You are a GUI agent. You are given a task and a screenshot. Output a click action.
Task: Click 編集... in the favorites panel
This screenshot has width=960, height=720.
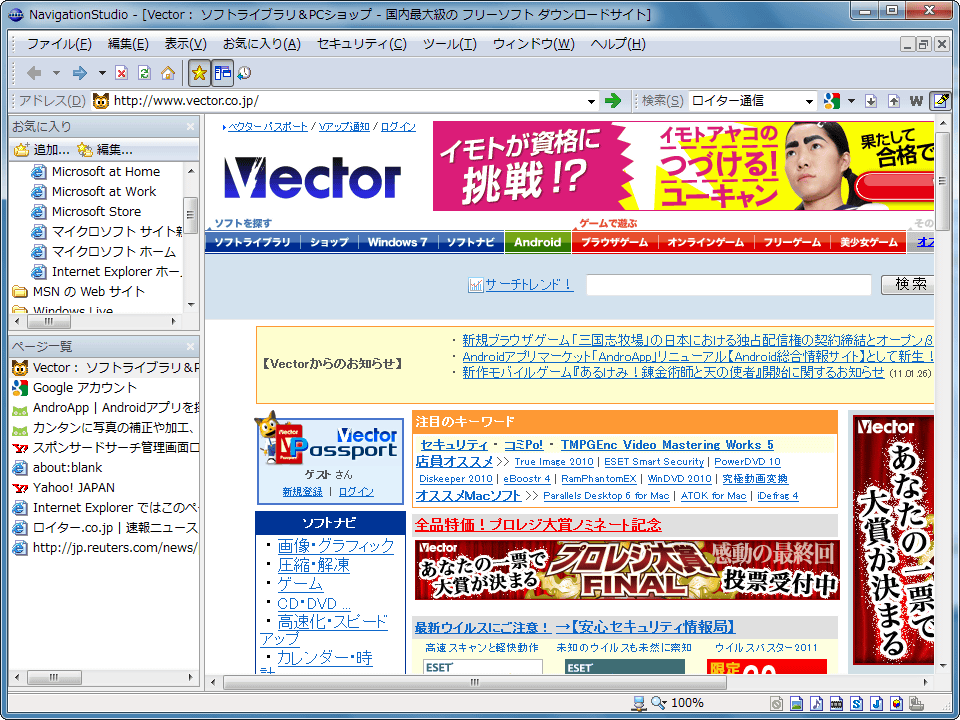(x=105, y=150)
